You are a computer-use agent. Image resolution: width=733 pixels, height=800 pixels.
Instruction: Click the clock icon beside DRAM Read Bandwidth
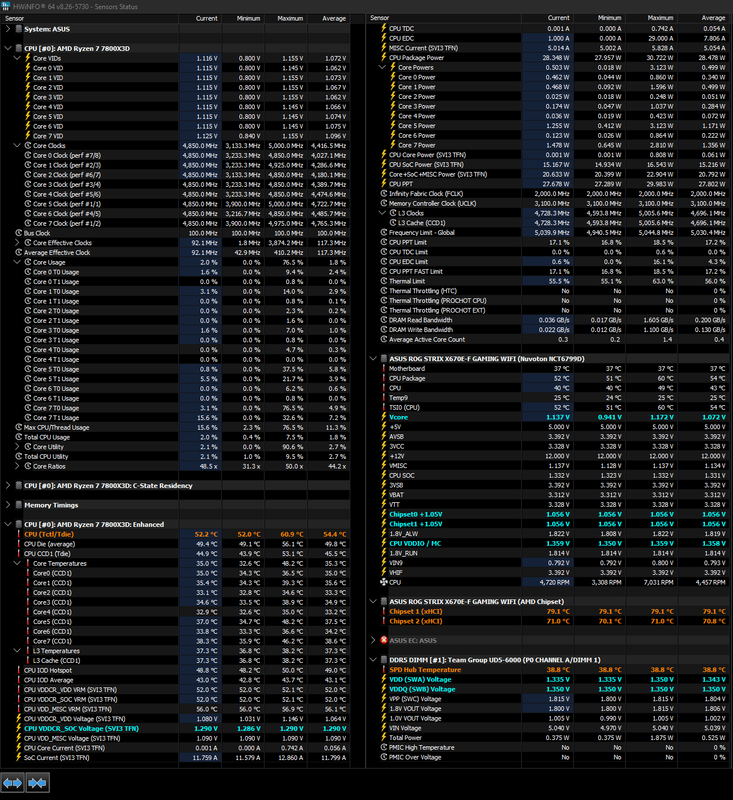[384, 320]
